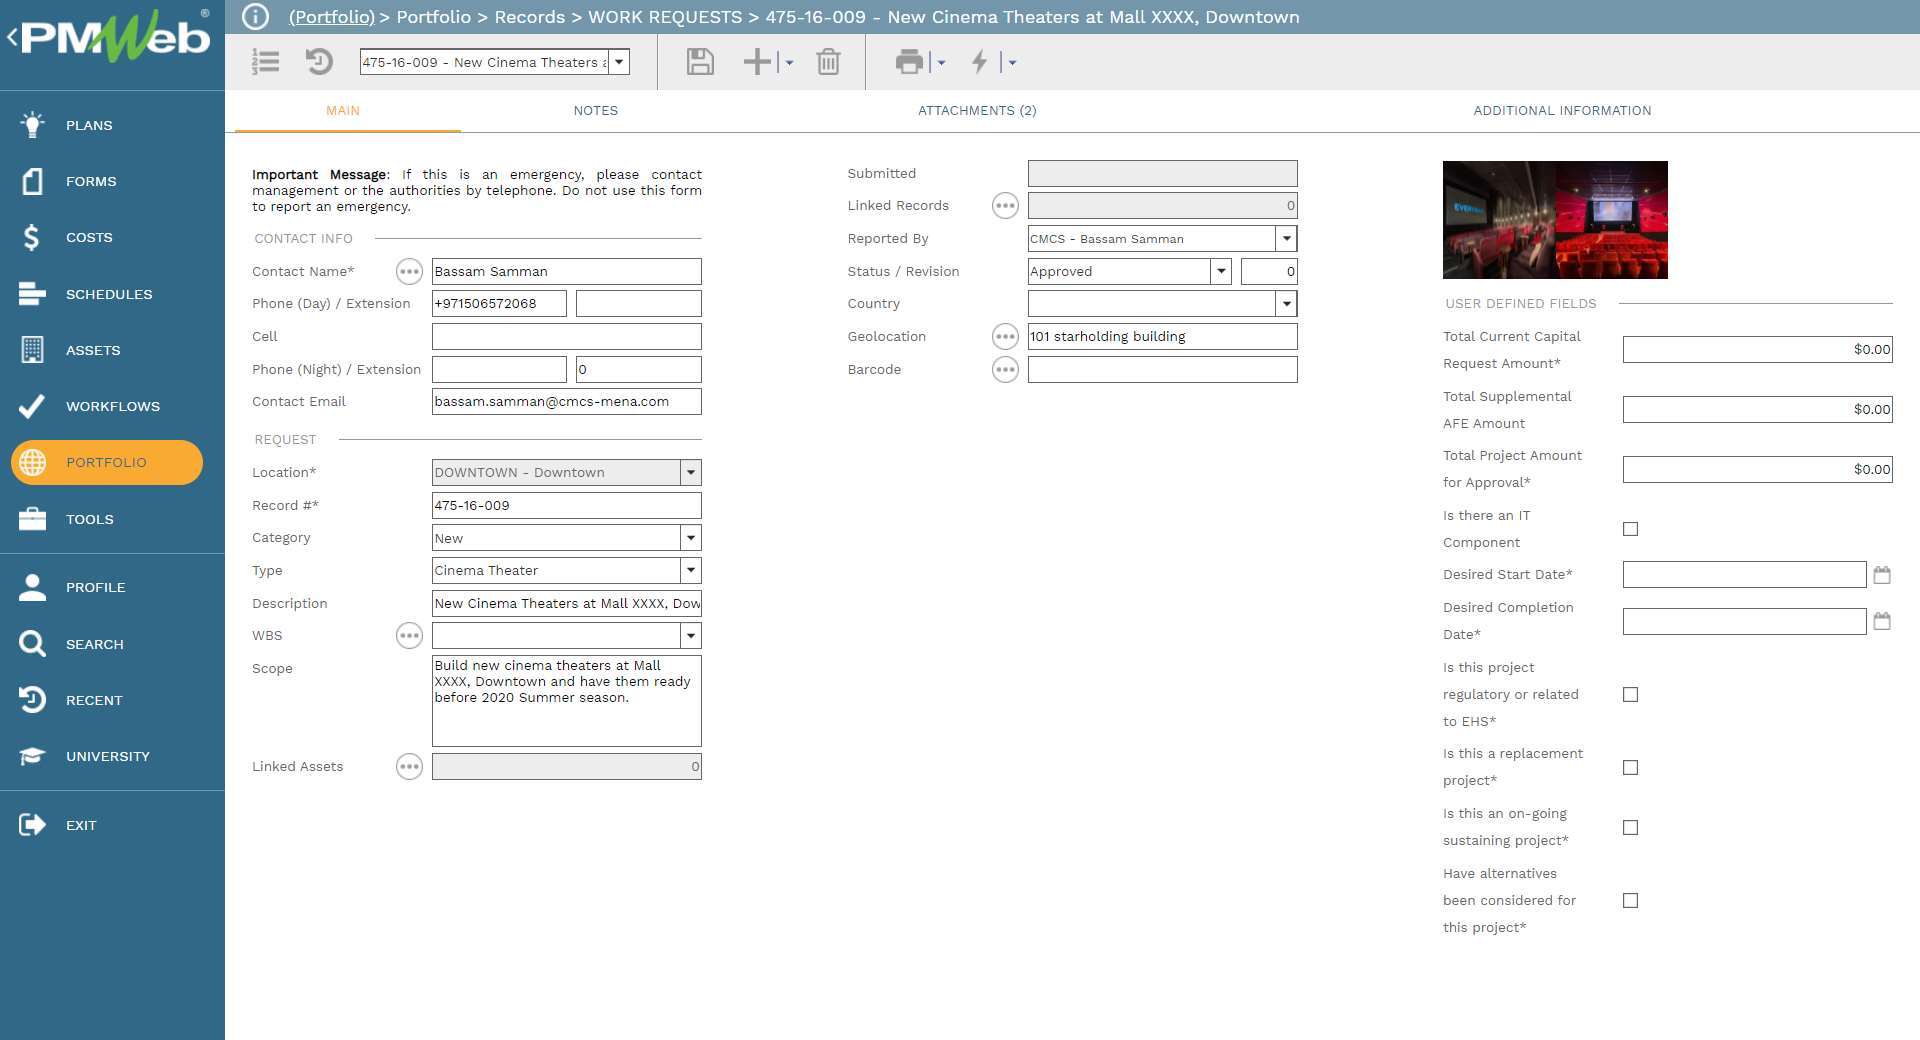This screenshot has width=1920, height=1040.
Task: Click the lightning bolt actions icon
Action: (x=980, y=62)
